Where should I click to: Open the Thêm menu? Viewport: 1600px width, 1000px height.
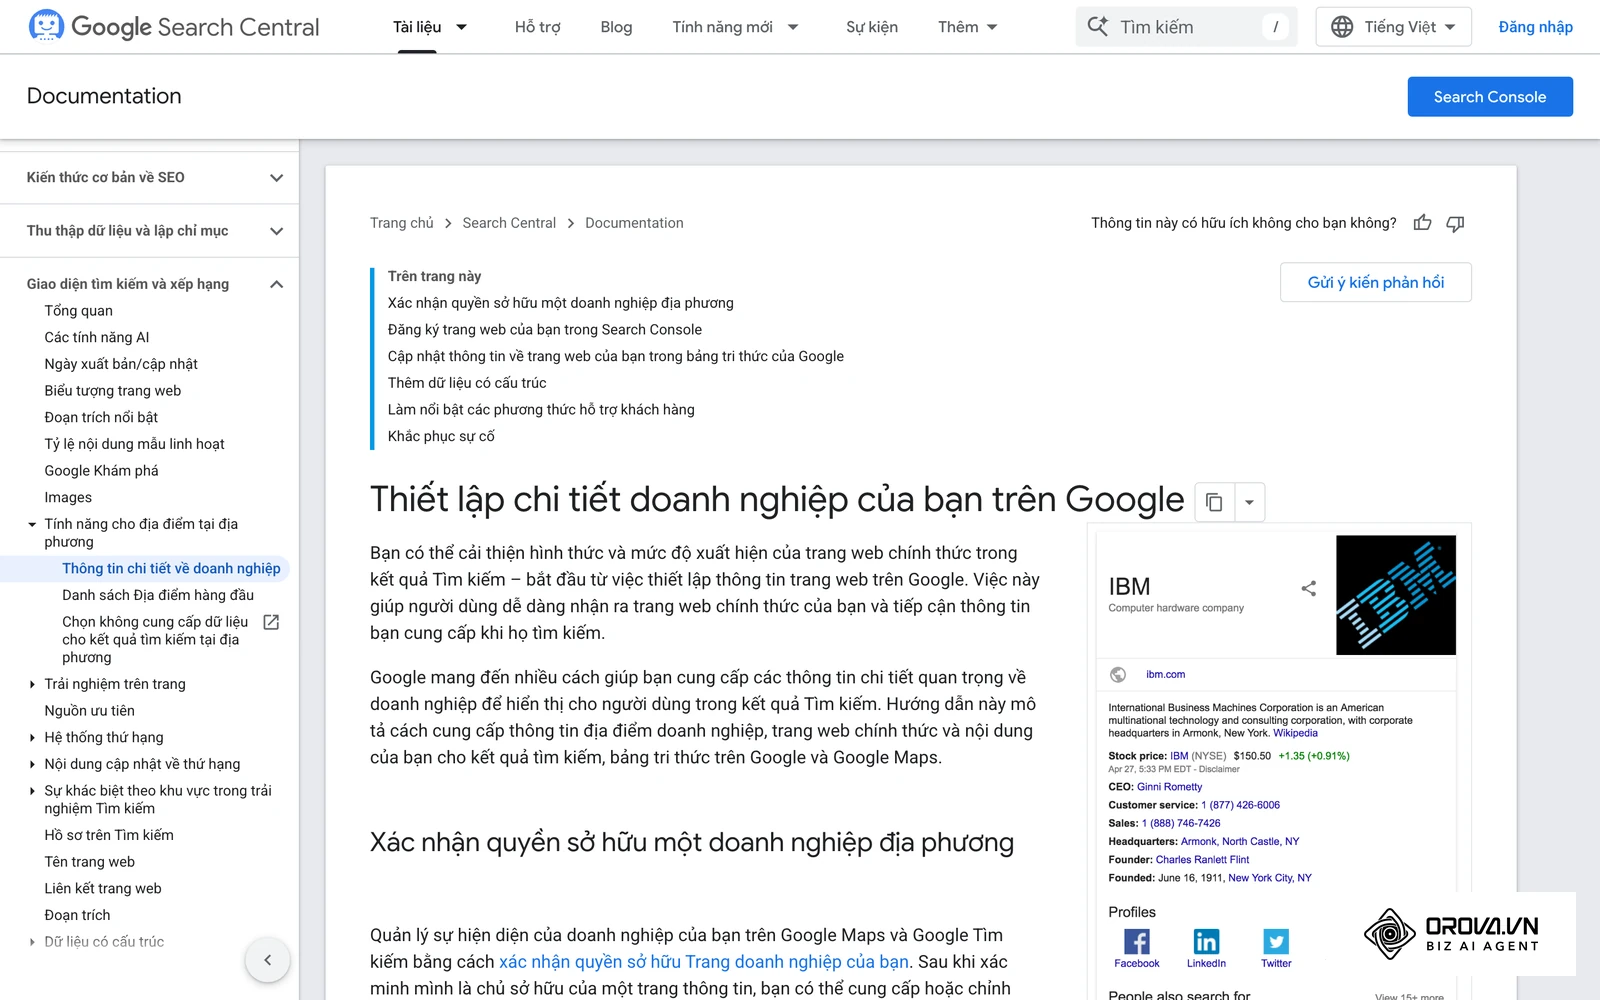click(x=968, y=27)
